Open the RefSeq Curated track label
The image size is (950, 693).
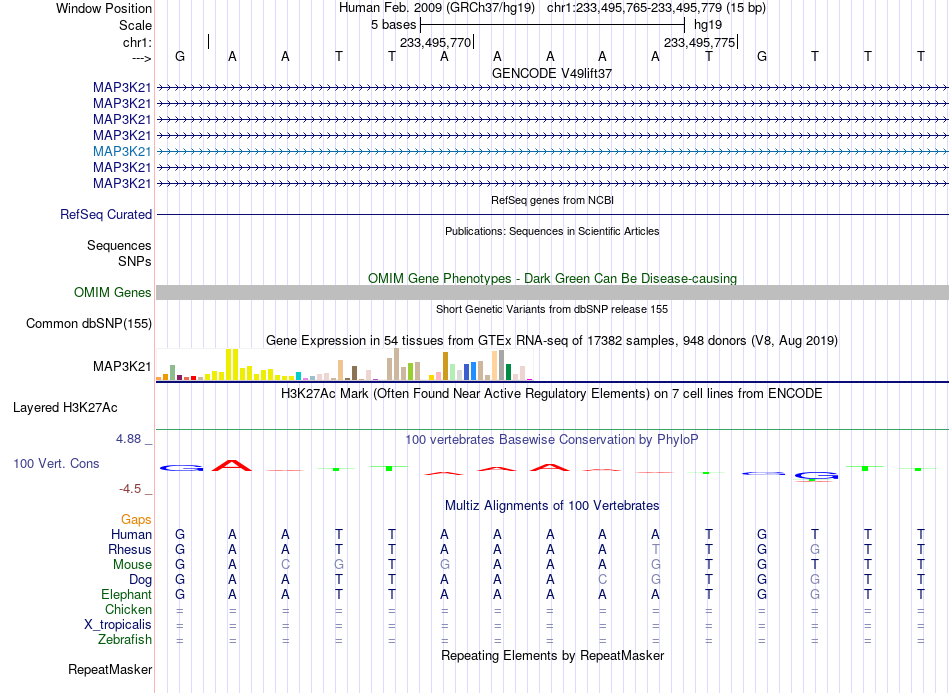coord(106,214)
